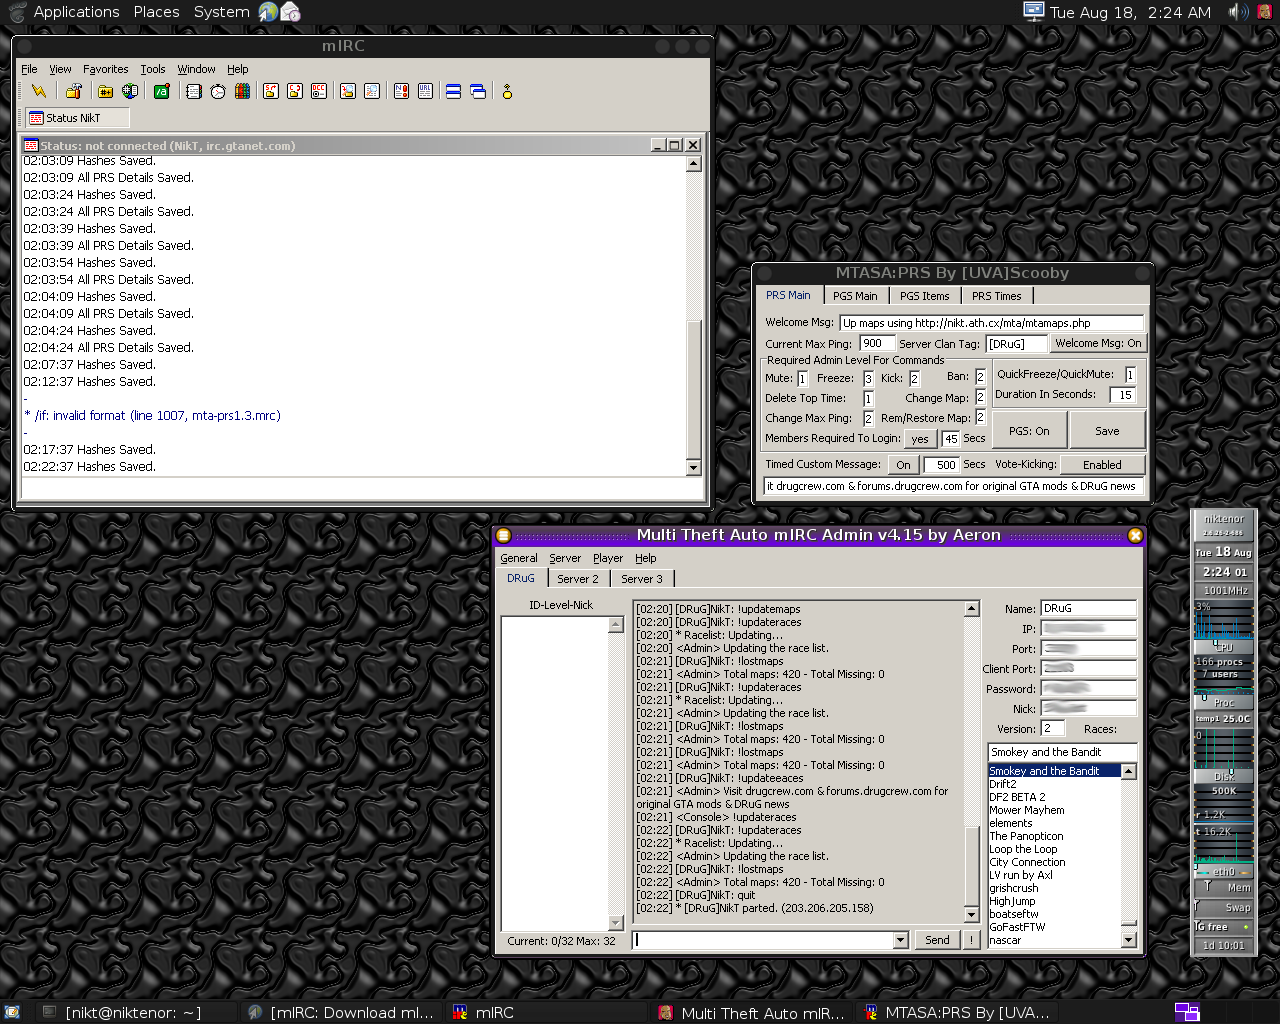Expand the Races list scroll-down arrow
1280x1024 pixels.
pos(1129,940)
